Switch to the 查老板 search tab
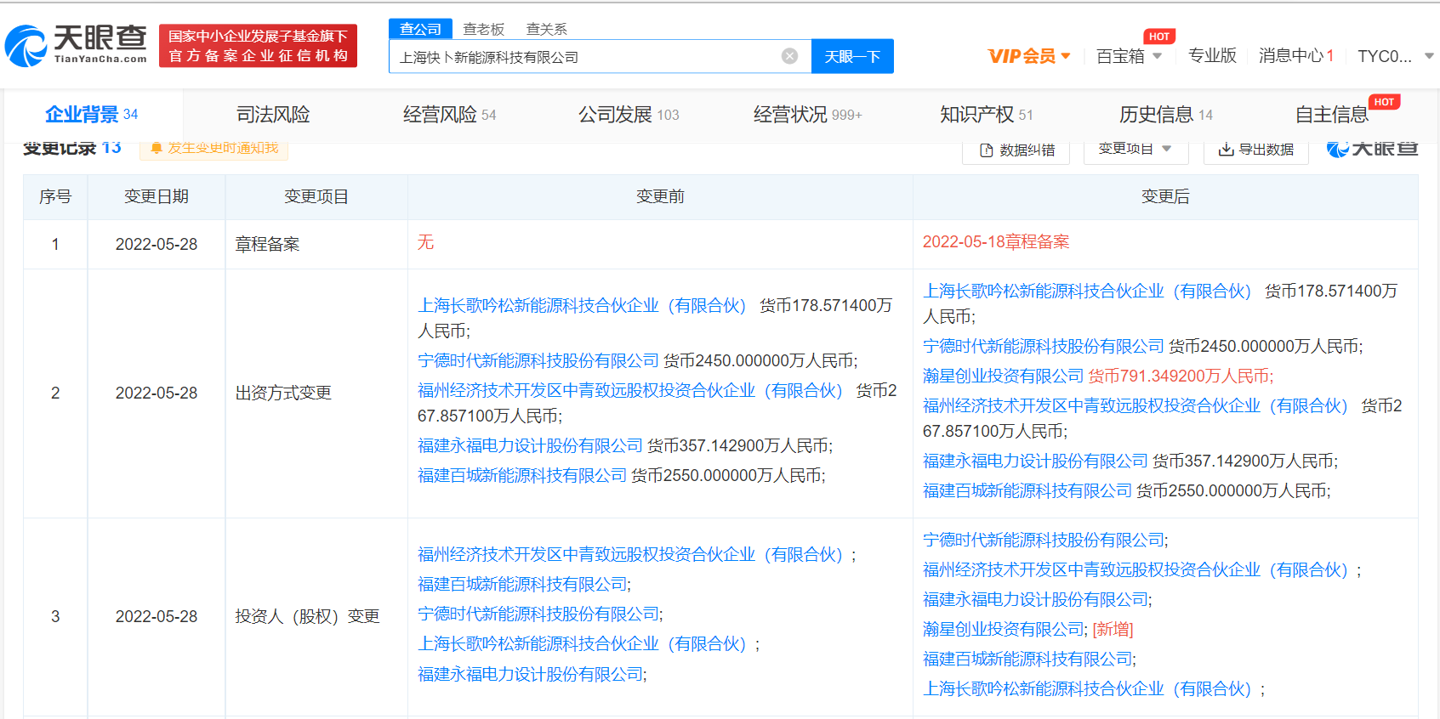The height and width of the screenshot is (719, 1440). pyautogui.click(x=483, y=29)
